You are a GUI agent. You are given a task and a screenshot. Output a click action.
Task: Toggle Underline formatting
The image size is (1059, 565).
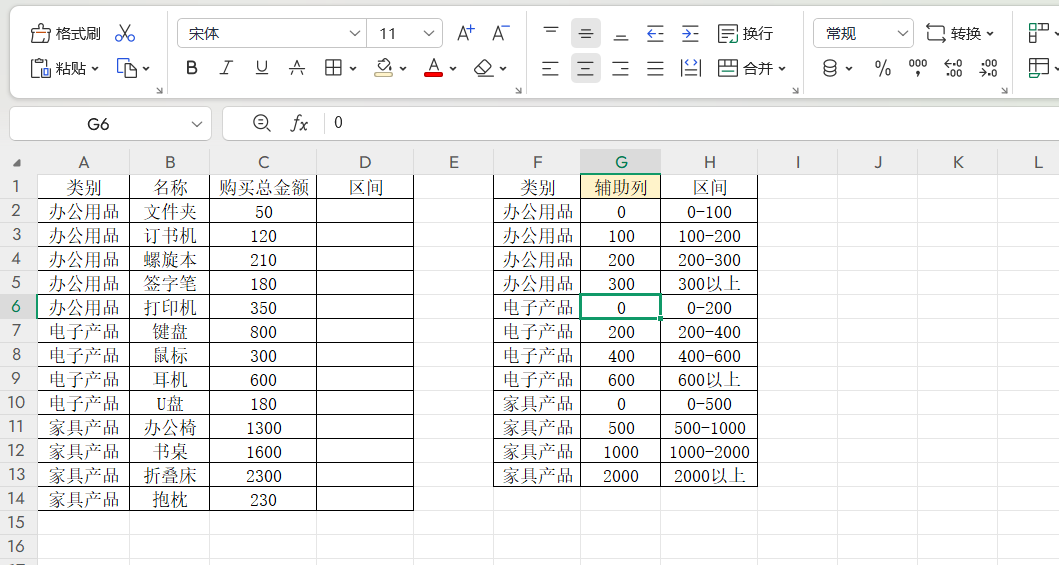click(261, 68)
